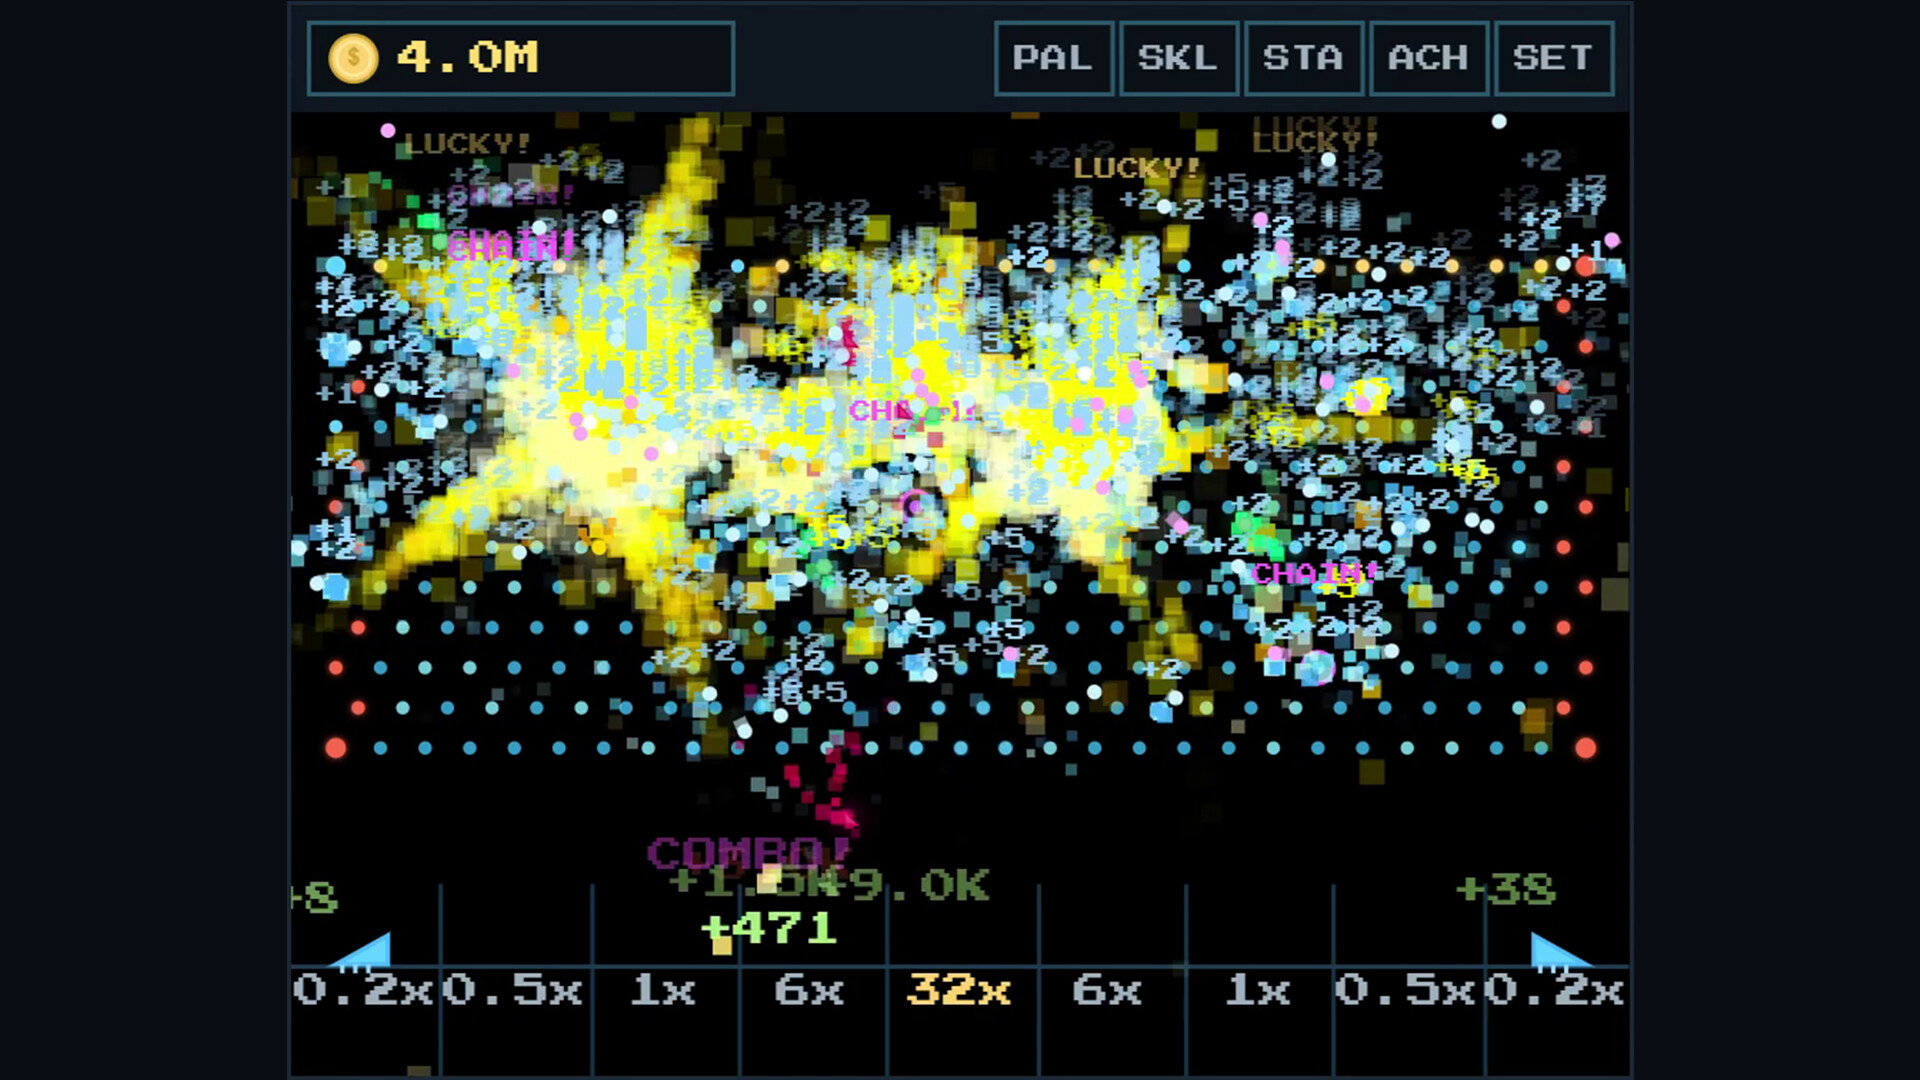Open the STA statistics panel
1920x1080 pixels.
point(1303,58)
